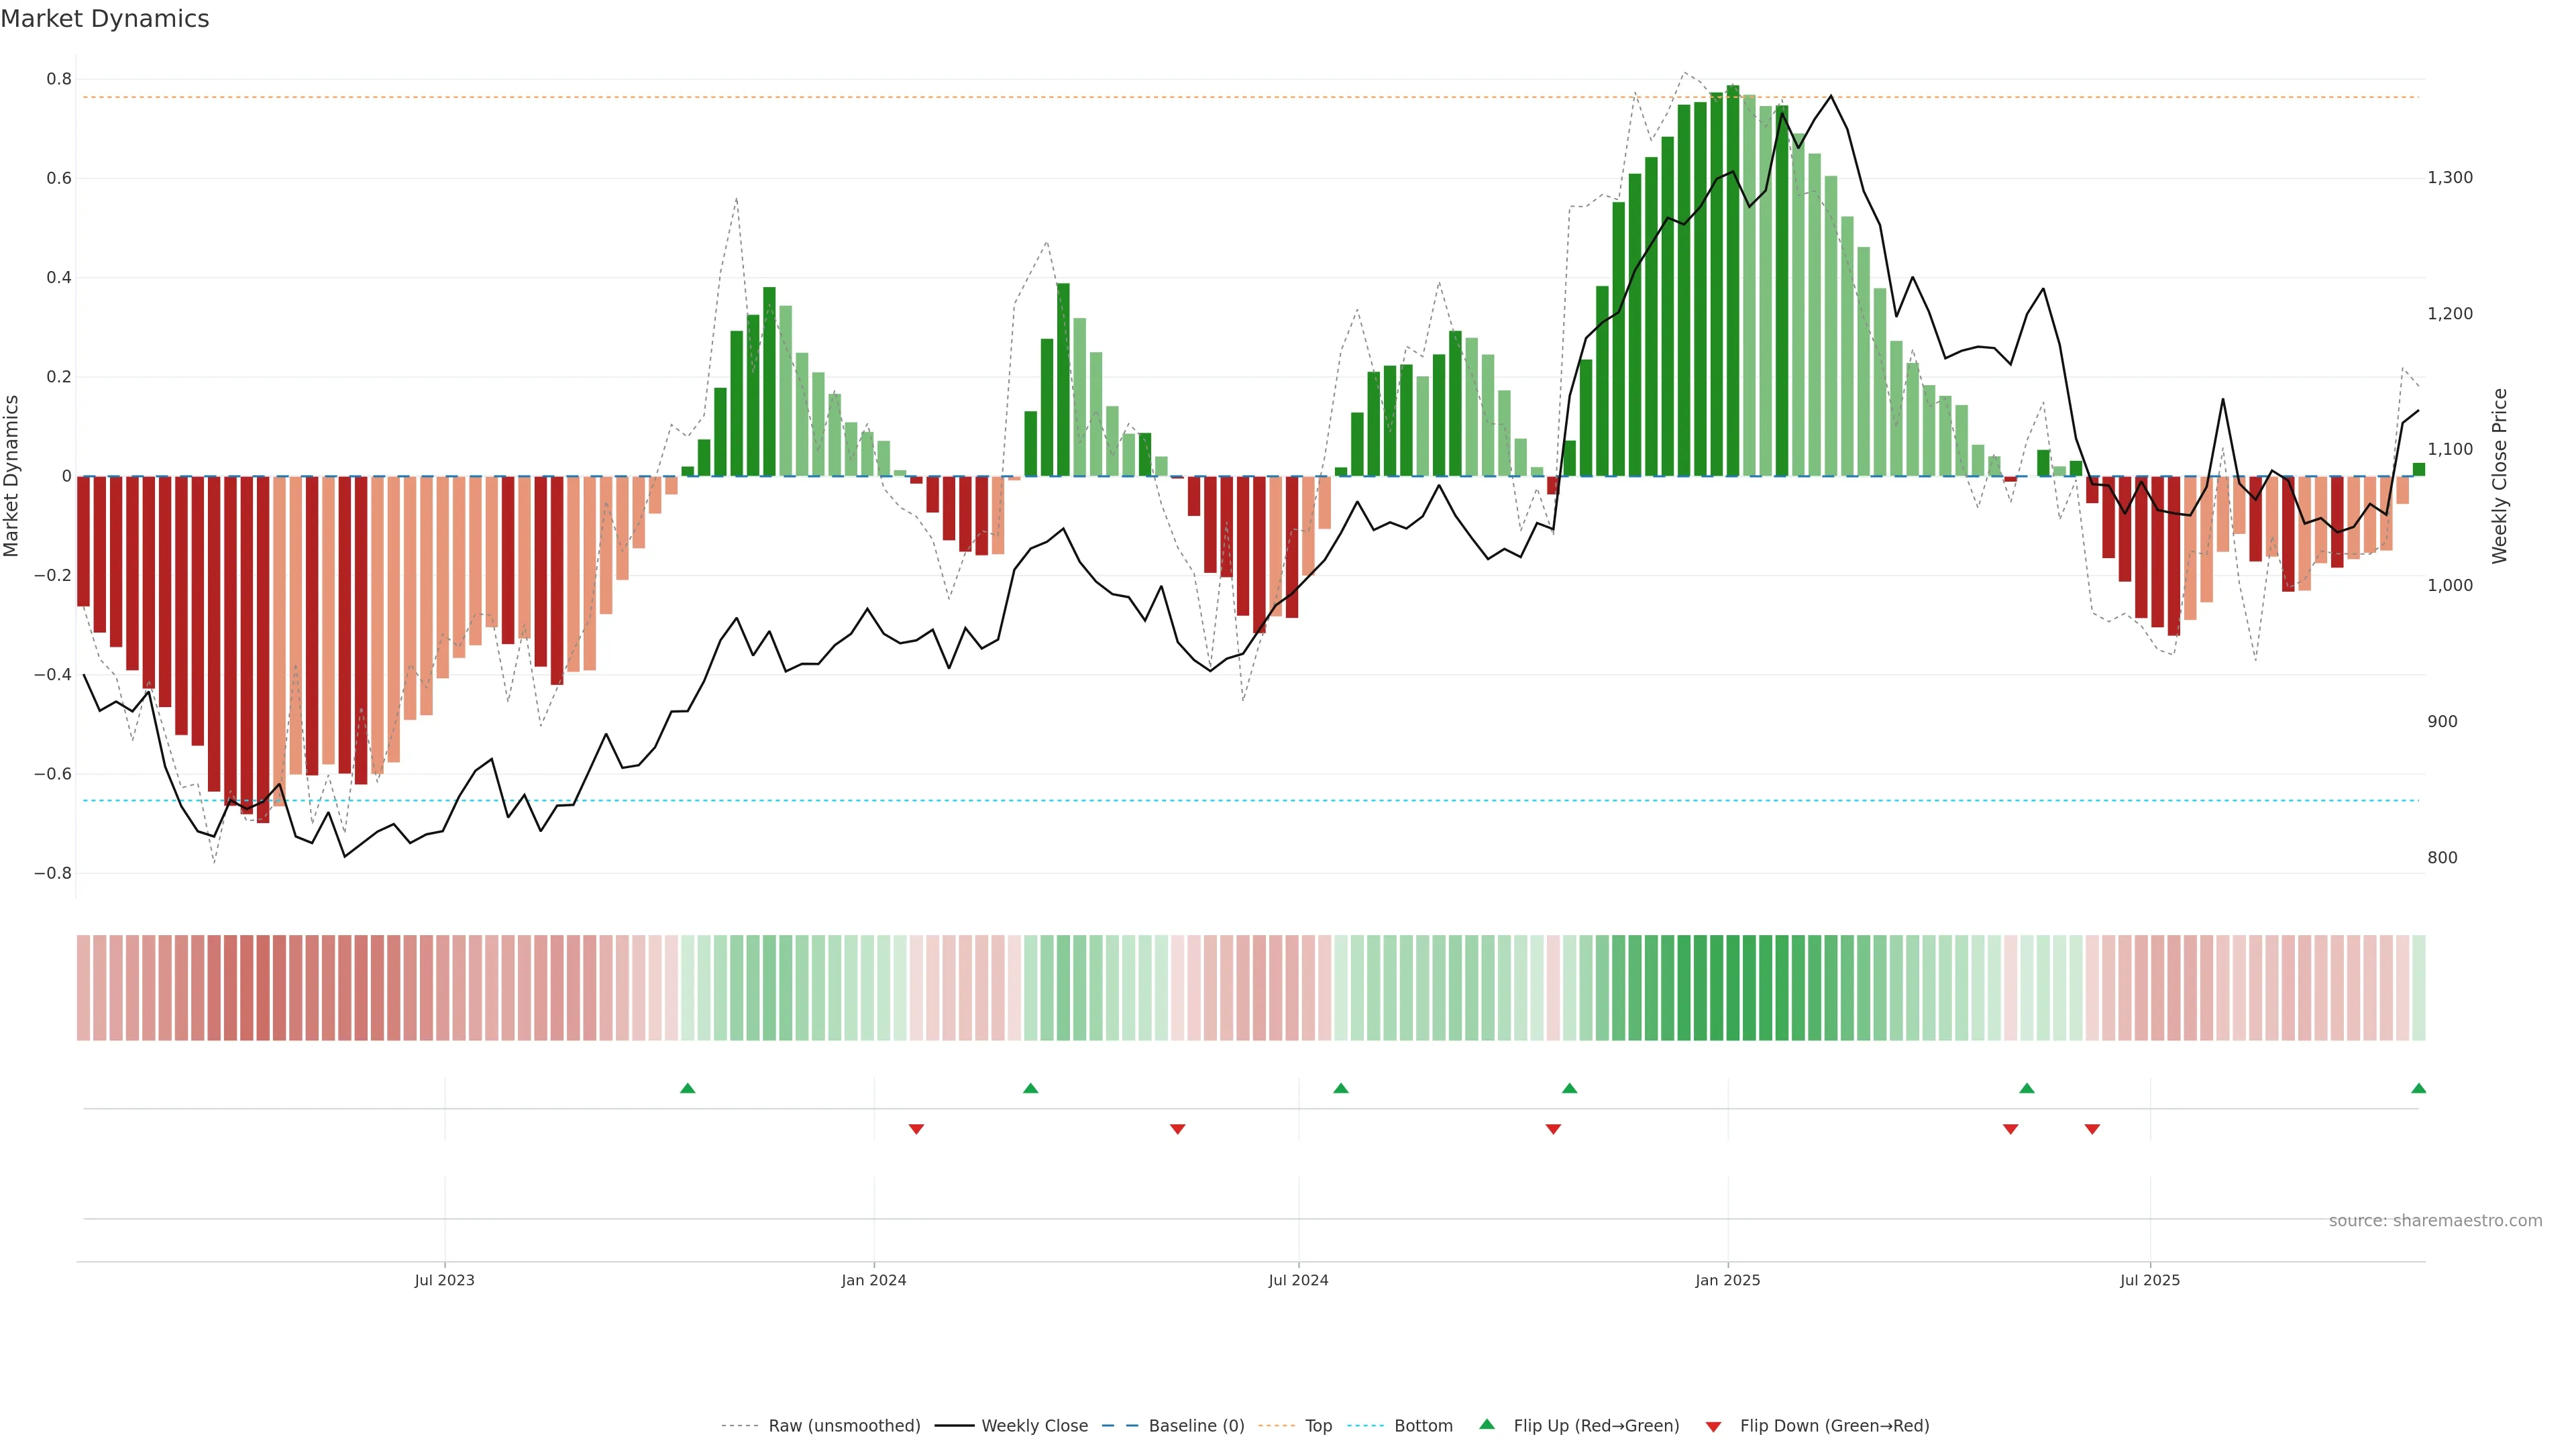Click the Flip Up green triangle legend icon

click(x=1487, y=1424)
